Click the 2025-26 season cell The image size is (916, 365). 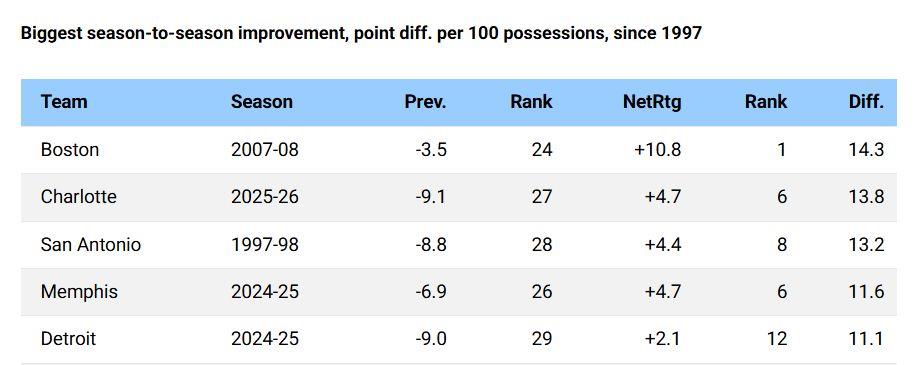[x=265, y=196]
